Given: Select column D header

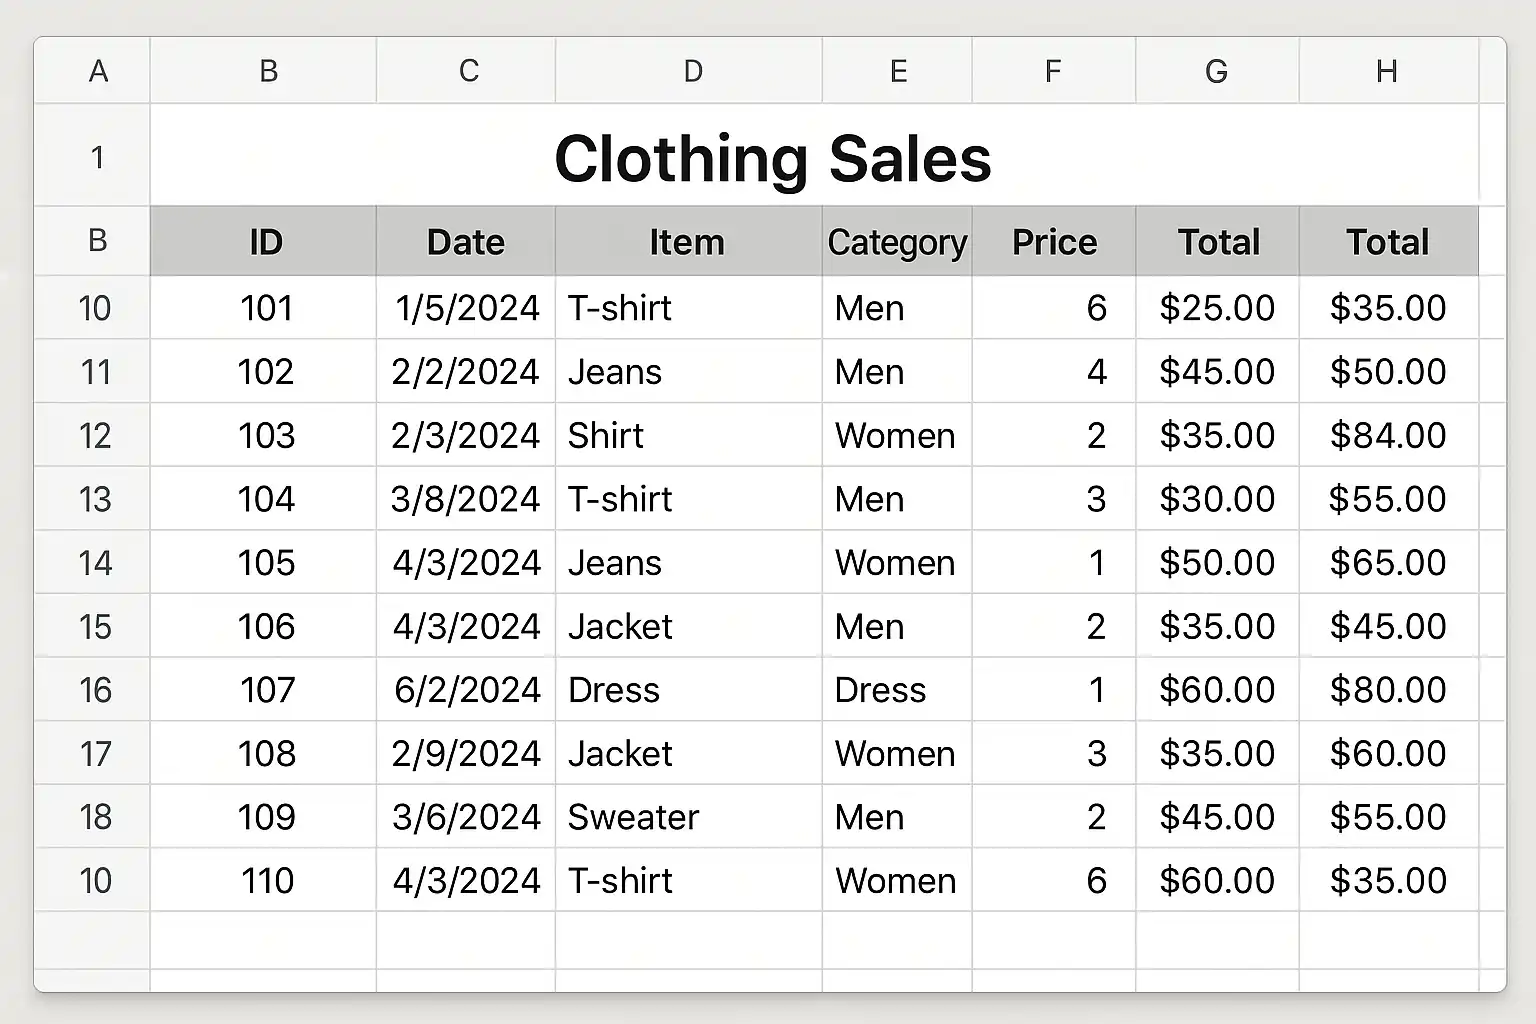Looking at the screenshot, I should click(692, 71).
